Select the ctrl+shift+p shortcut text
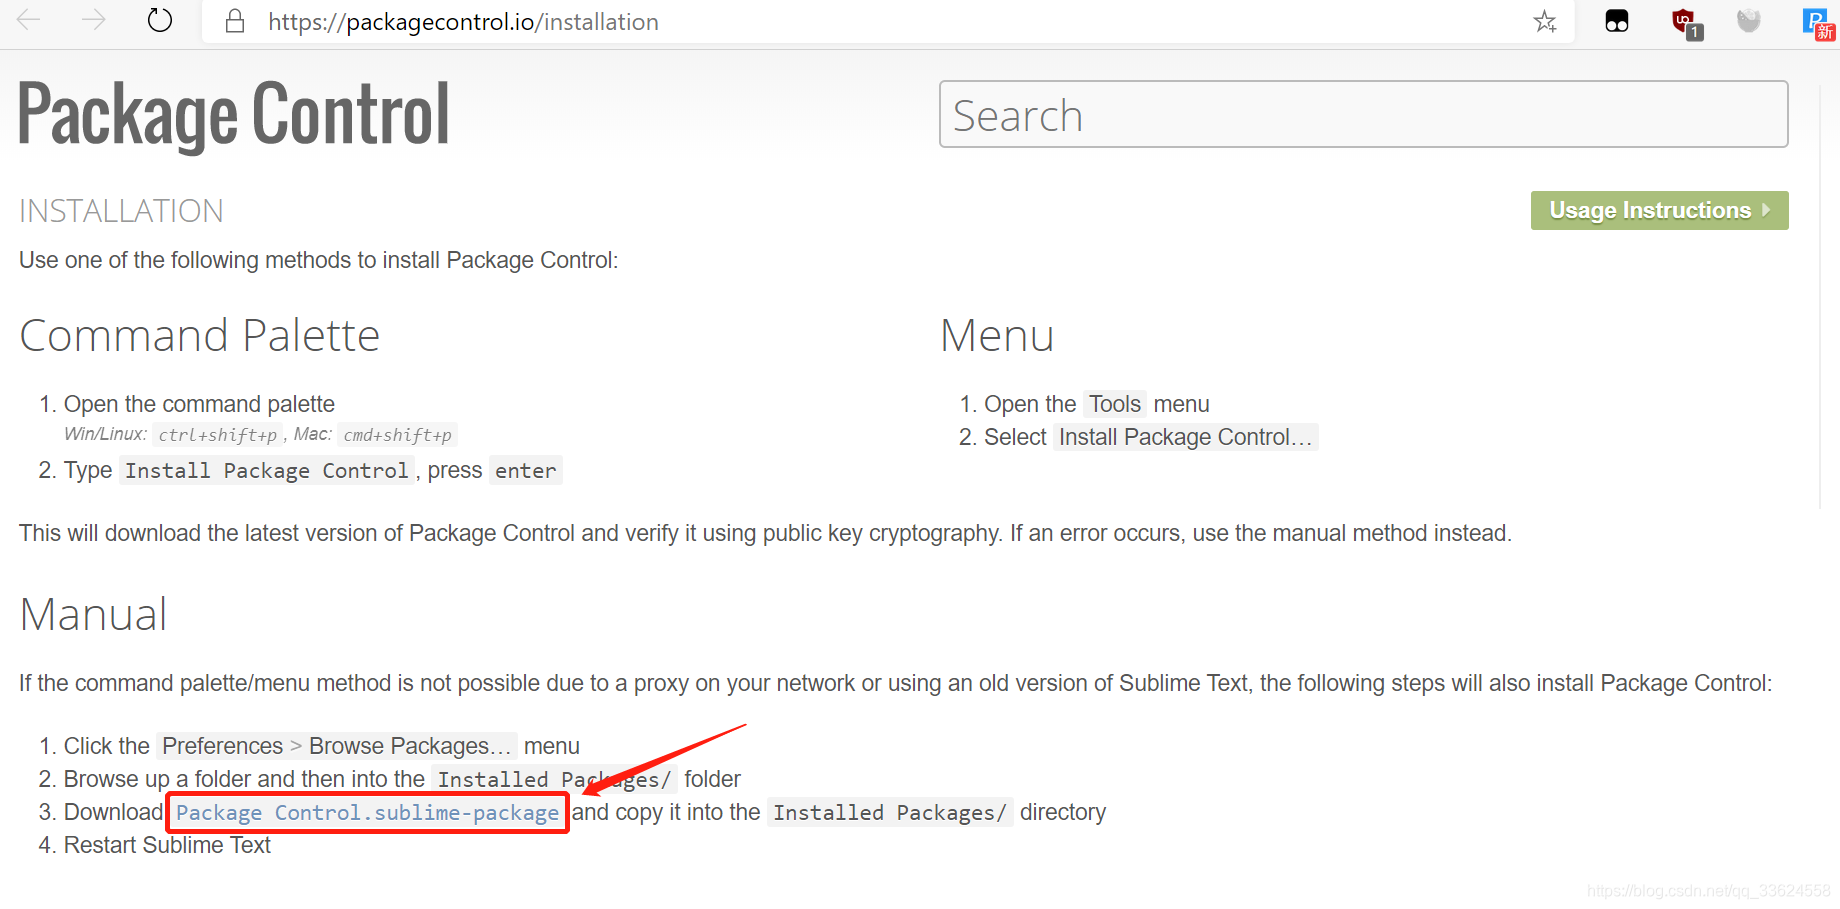Screen dimensions: 1840x909 pos(217,435)
